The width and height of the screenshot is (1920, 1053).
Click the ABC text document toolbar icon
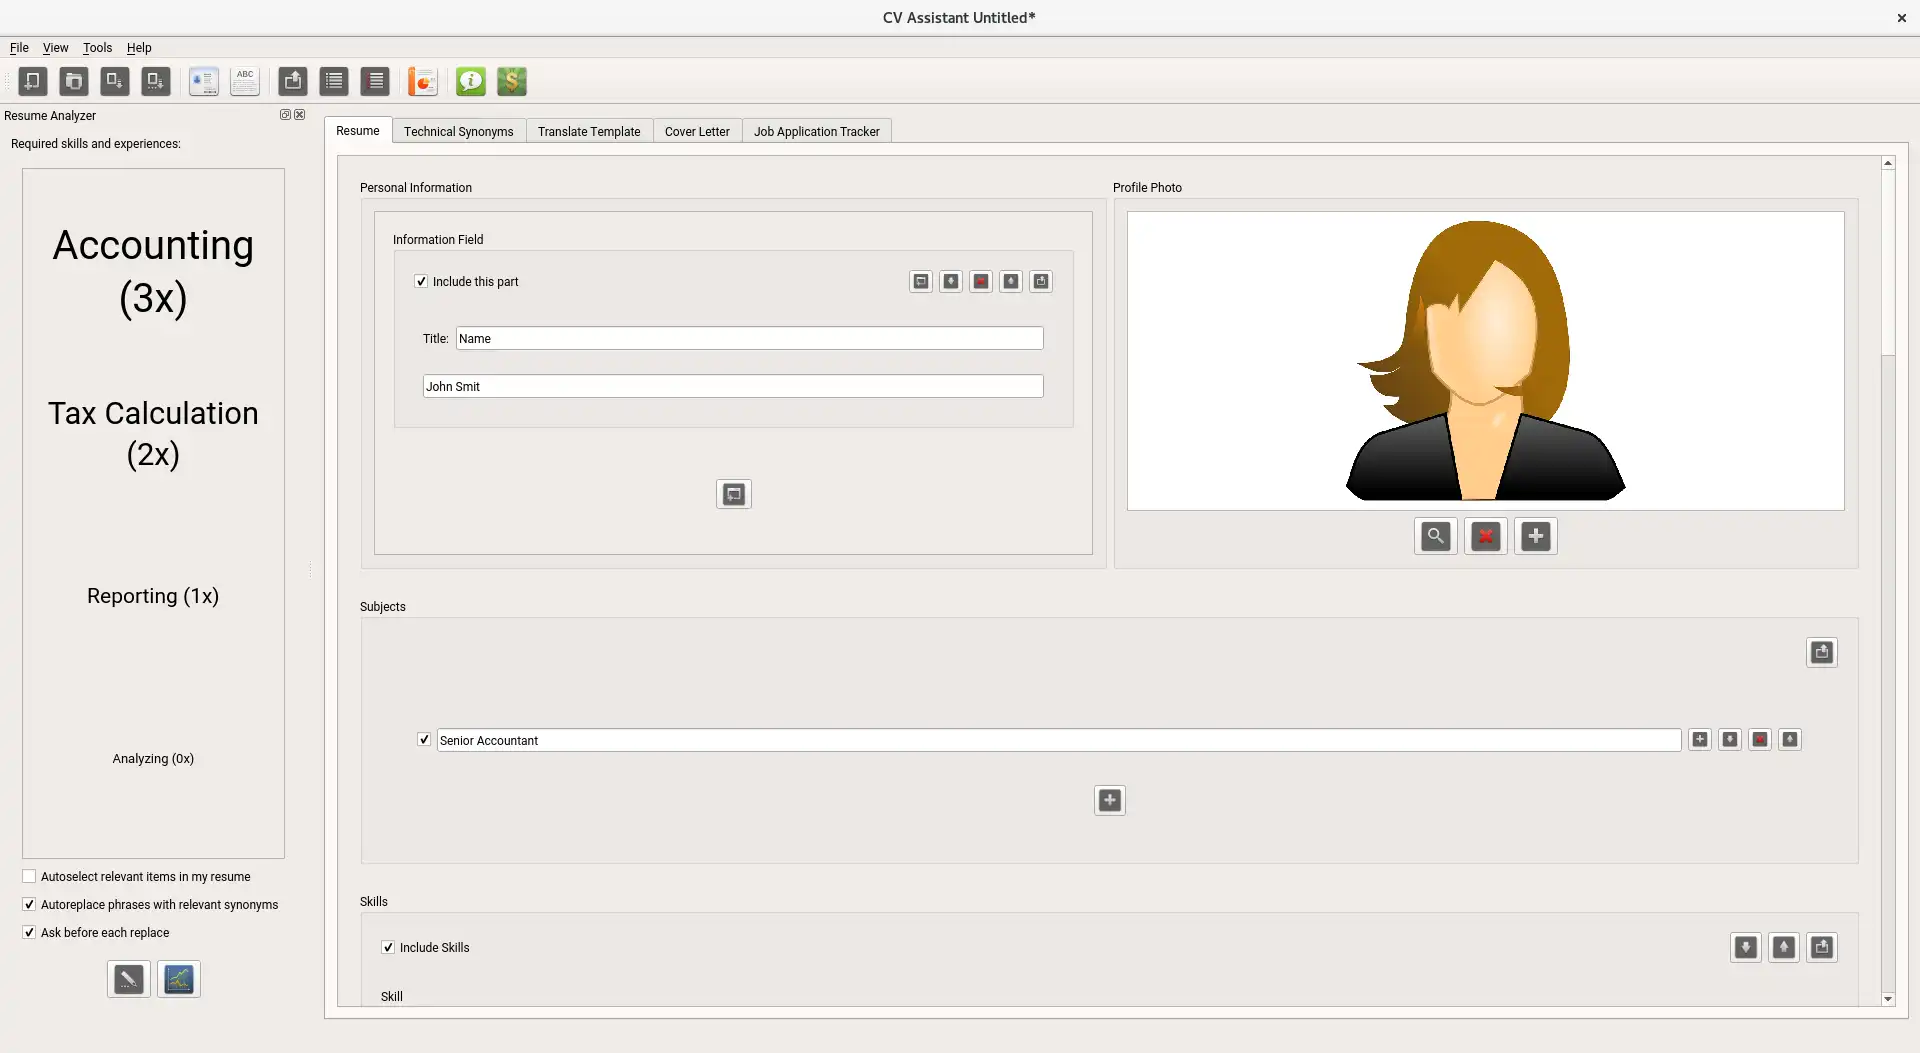tap(245, 81)
